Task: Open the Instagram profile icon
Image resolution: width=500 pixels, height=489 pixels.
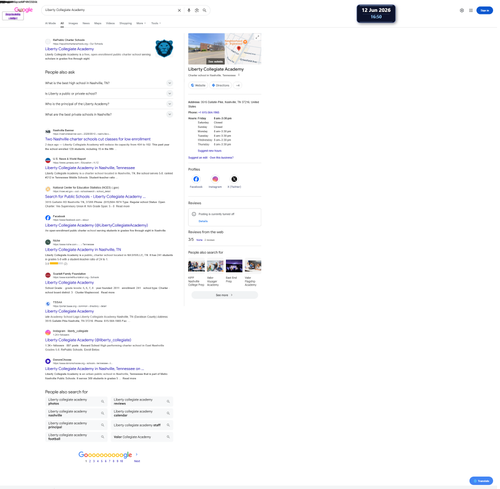Action: click(215, 179)
